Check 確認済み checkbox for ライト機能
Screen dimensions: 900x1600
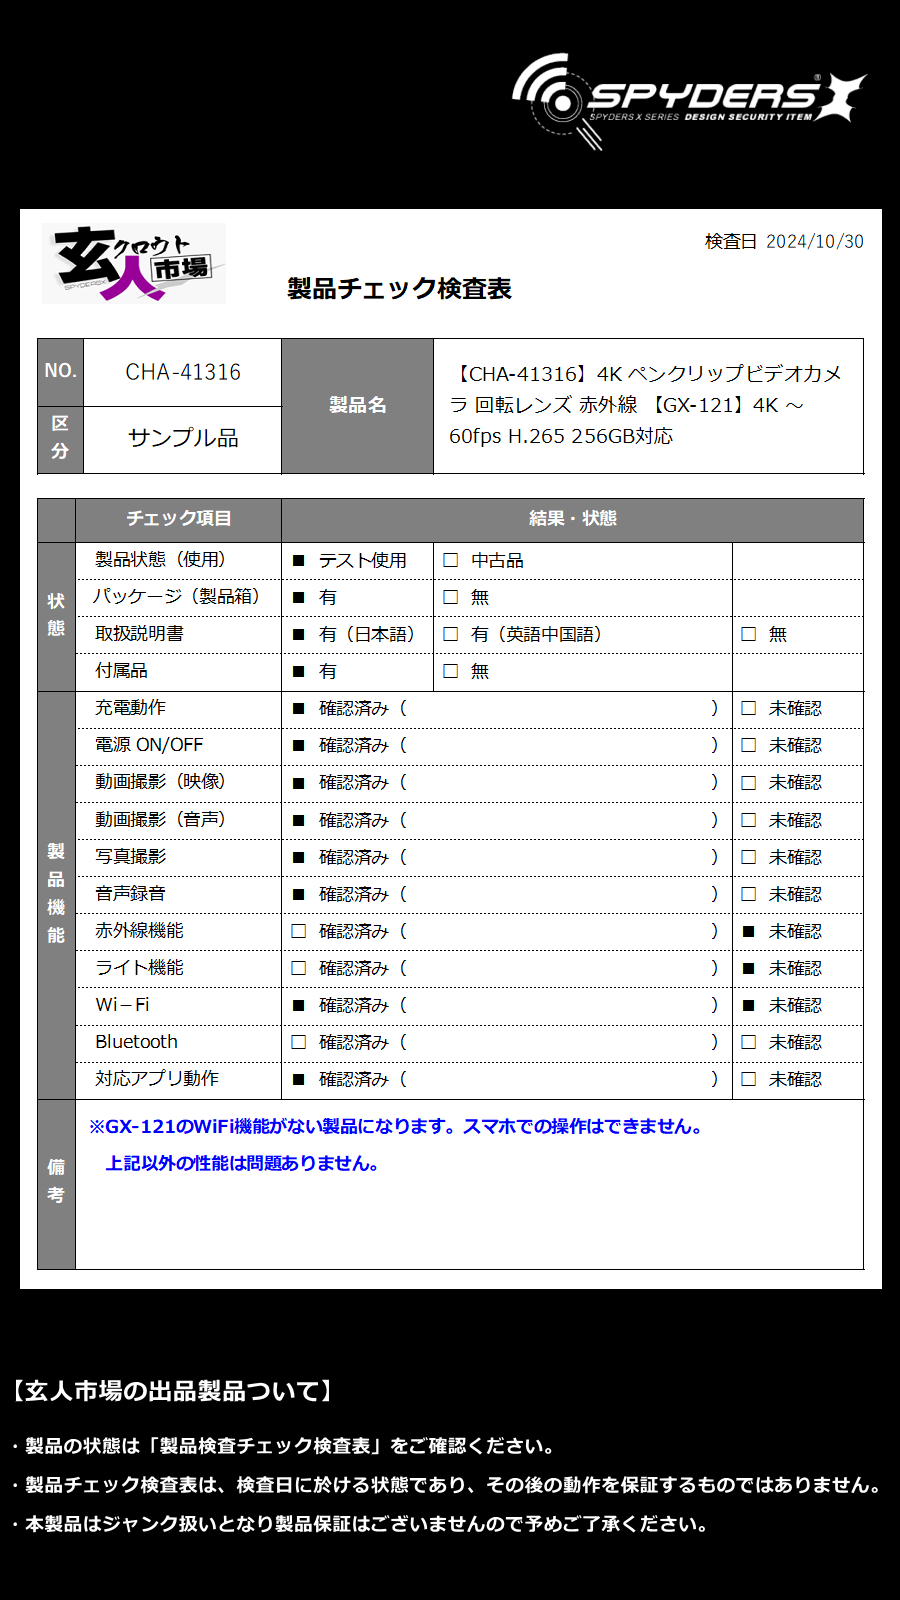(x=298, y=968)
